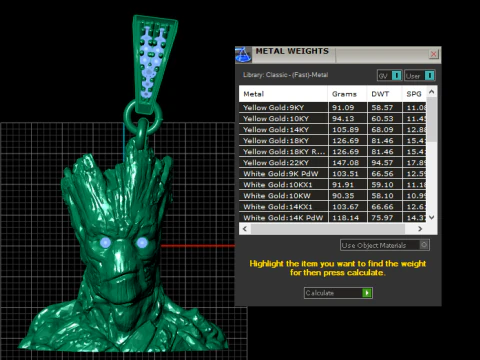This screenshot has height=360, width=480.
Task: Click the 75.97 DWT value
Action: pyautogui.click(x=382, y=218)
